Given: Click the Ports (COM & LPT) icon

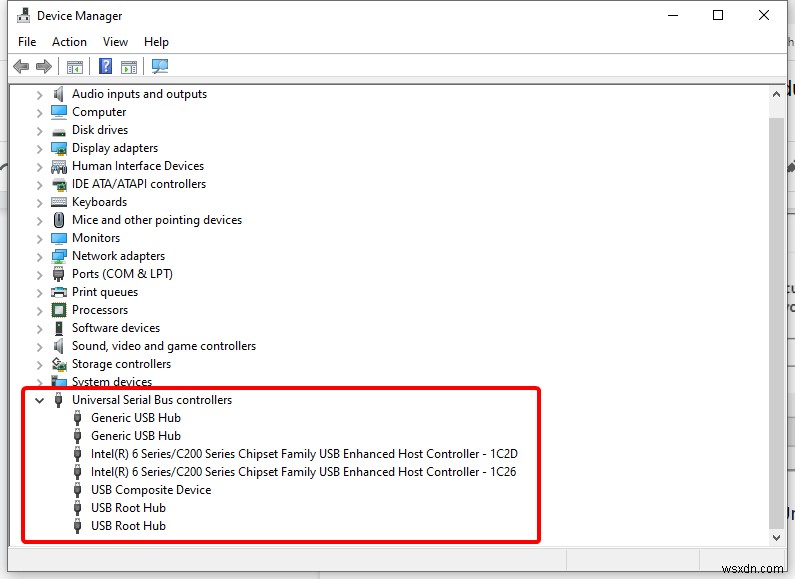Looking at the screenshot, I should pyautogui.click(x=59, y=274).
